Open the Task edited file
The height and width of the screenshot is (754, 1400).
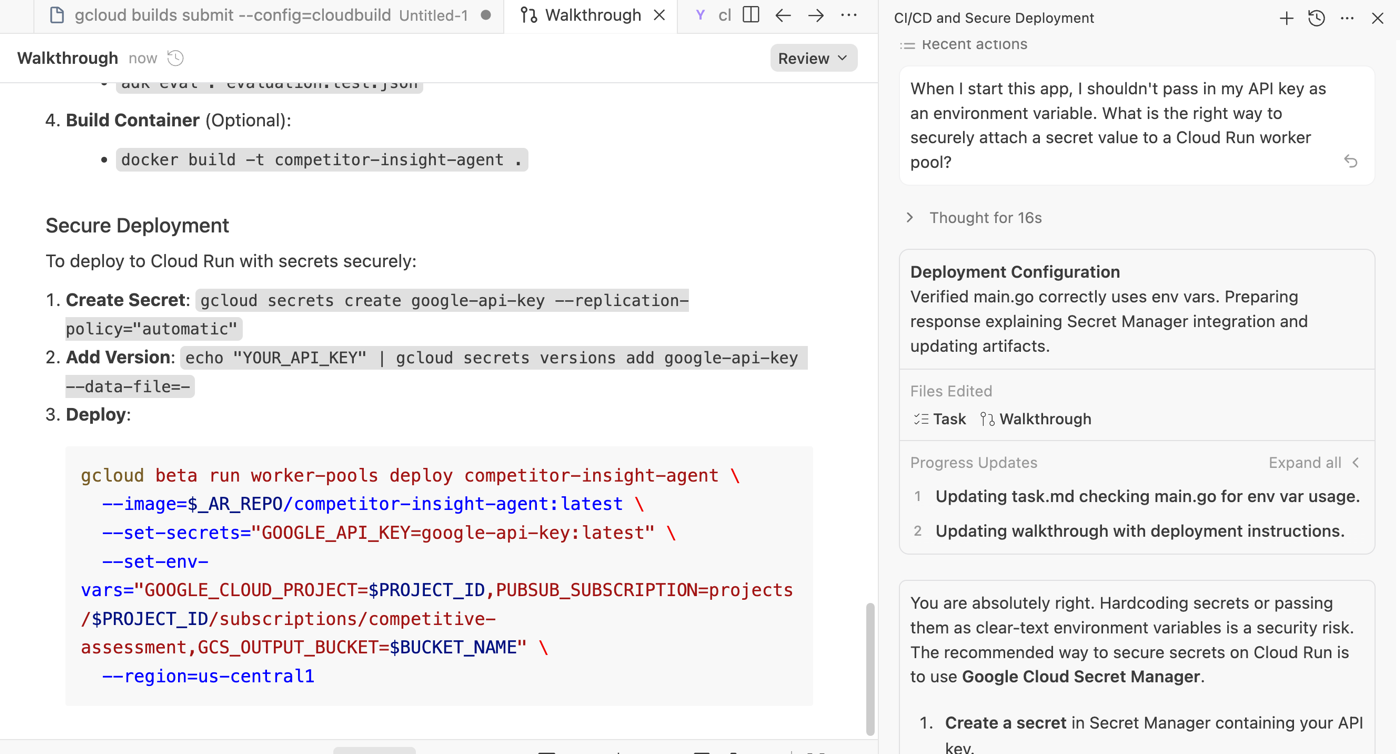pos(940,419)
